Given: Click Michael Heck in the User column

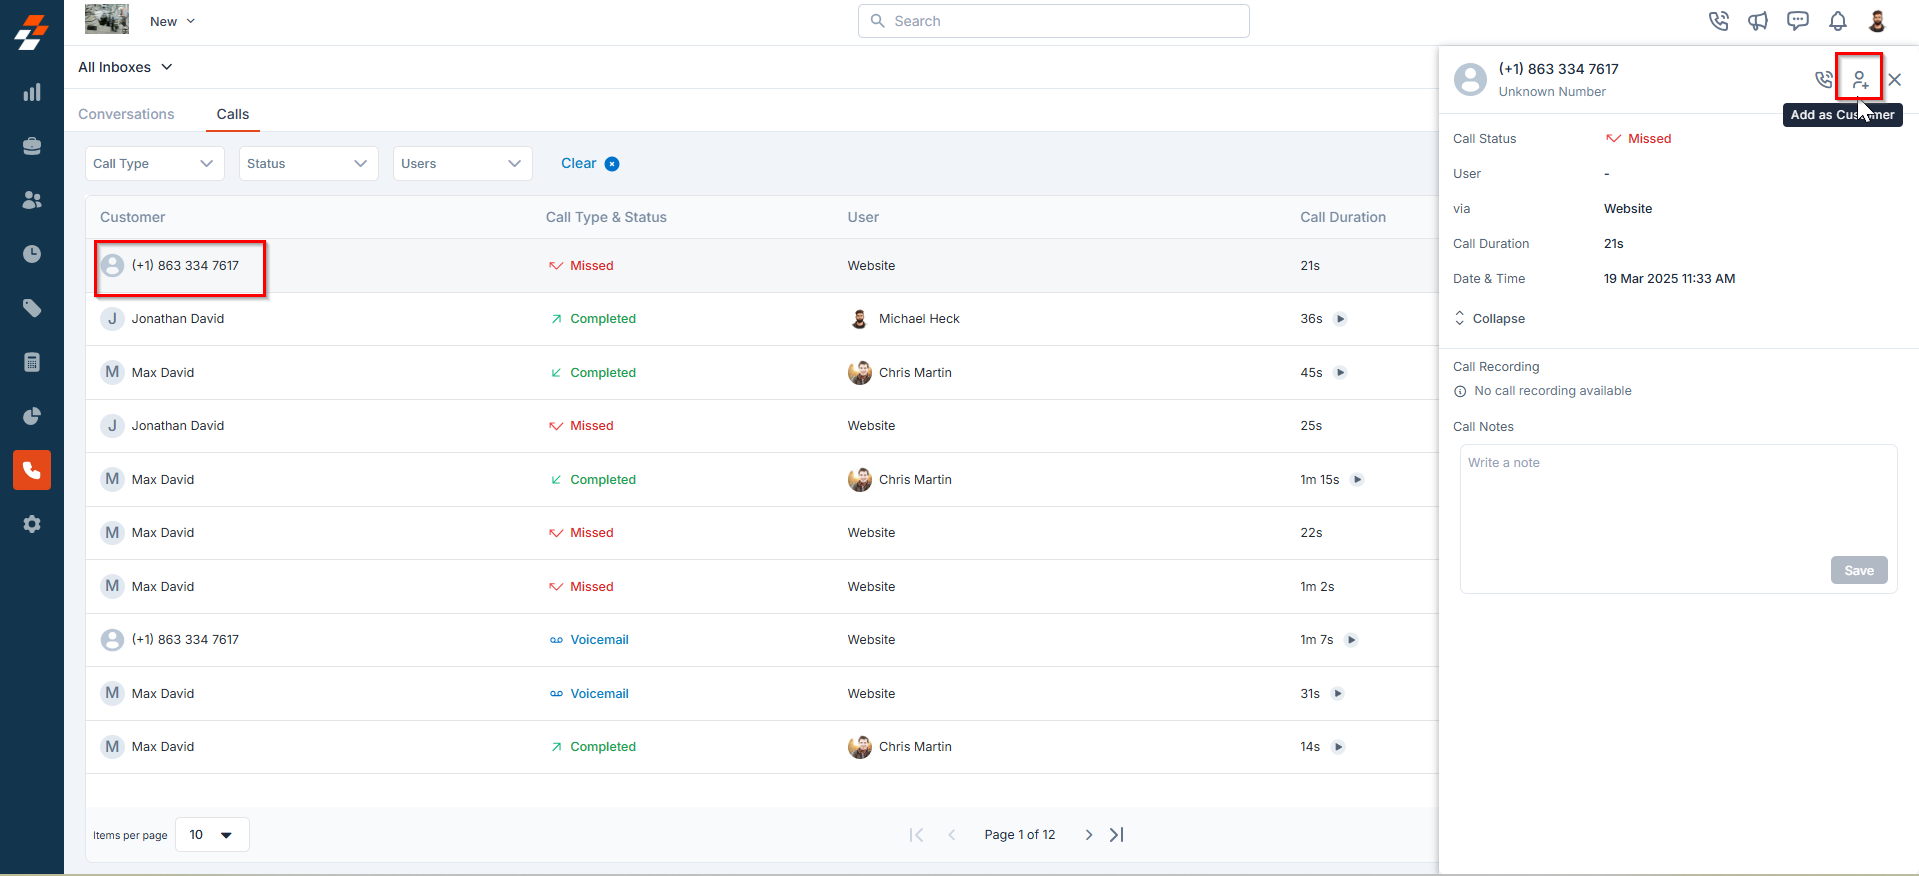Looking at the screenshot, I should click(919, 319).
